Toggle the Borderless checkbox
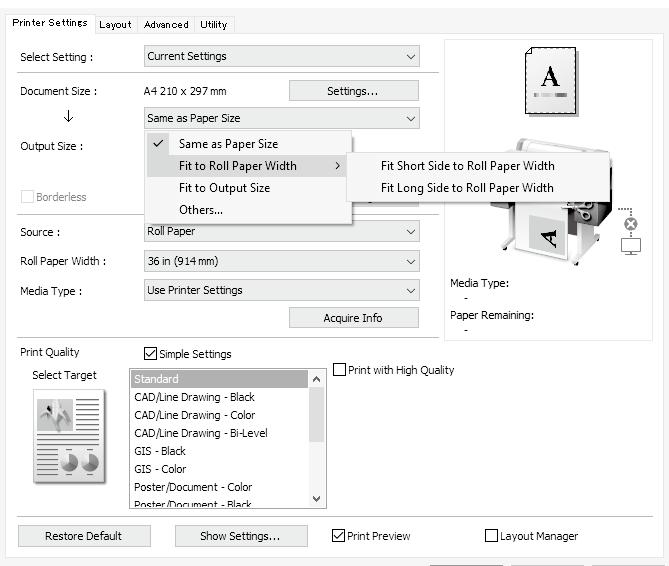669x566 pixels. [x=27, y=197]
